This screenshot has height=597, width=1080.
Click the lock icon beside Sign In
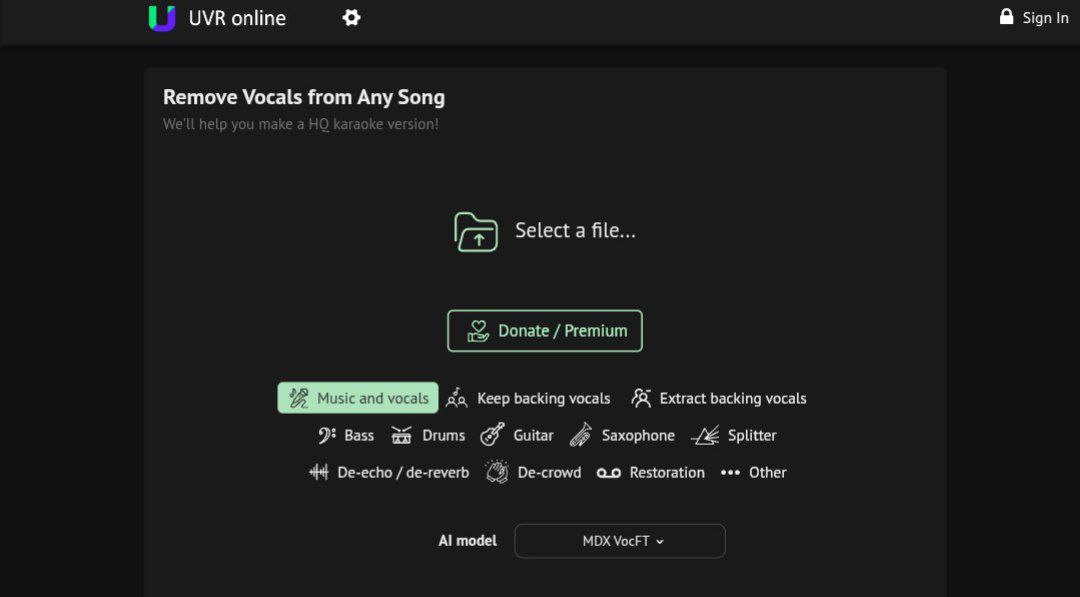point(1006,17)
